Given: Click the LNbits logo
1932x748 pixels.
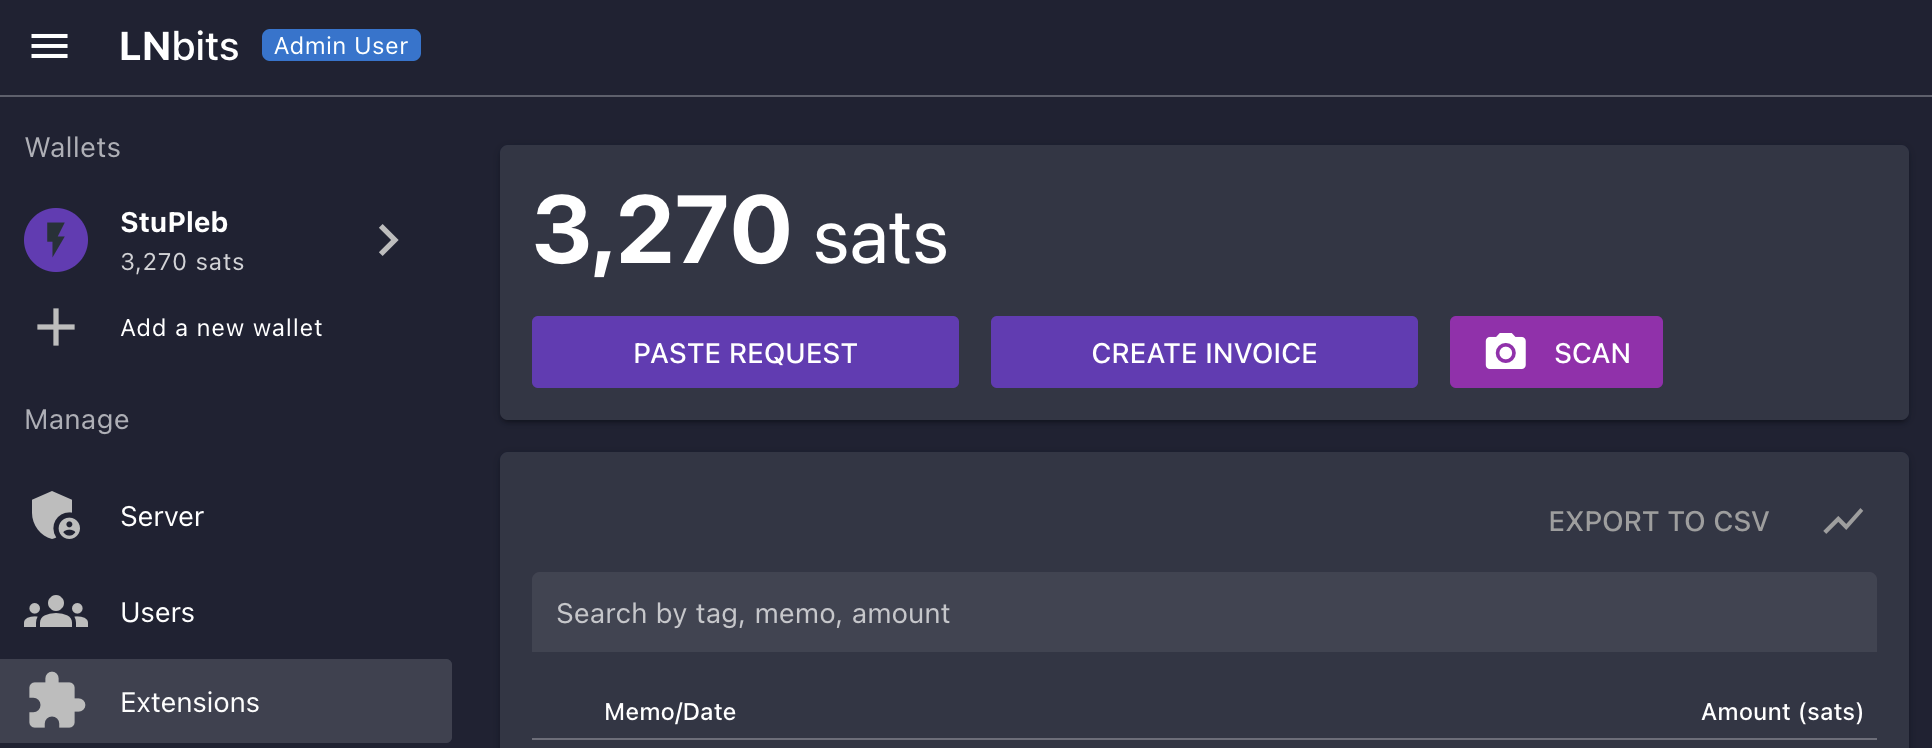Looking at the screenshot, I should click(x=179, y=45).
